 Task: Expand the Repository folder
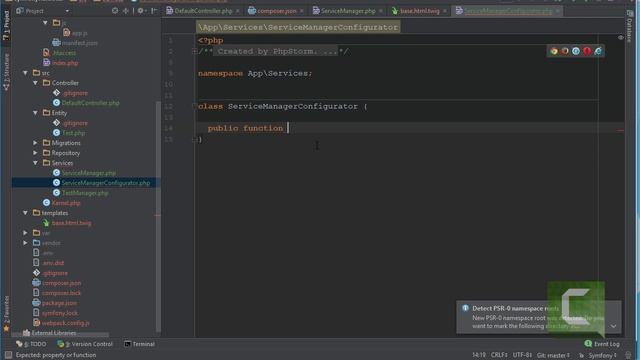(x=36, y=153)
